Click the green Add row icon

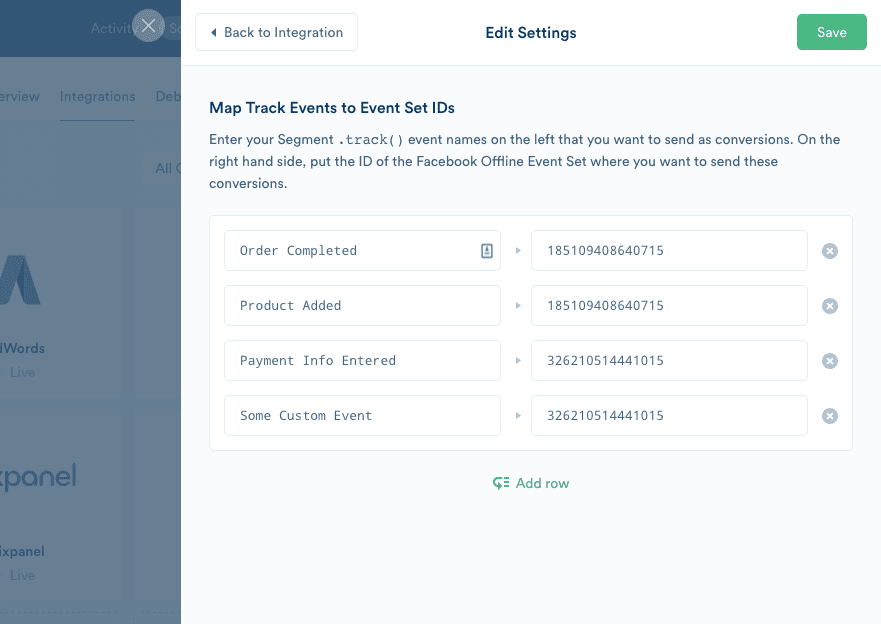500,482
